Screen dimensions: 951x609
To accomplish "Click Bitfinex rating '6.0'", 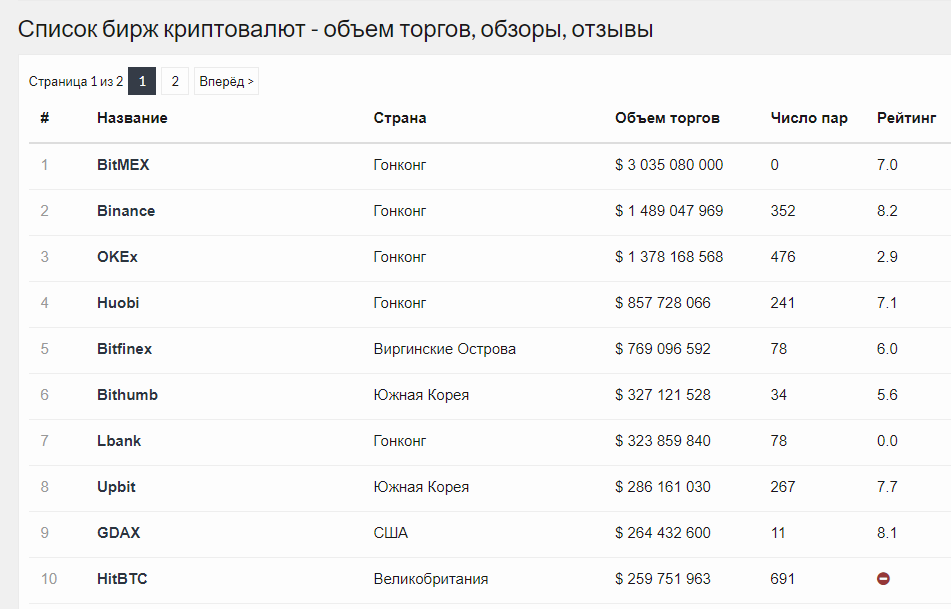I will (887, 349).
